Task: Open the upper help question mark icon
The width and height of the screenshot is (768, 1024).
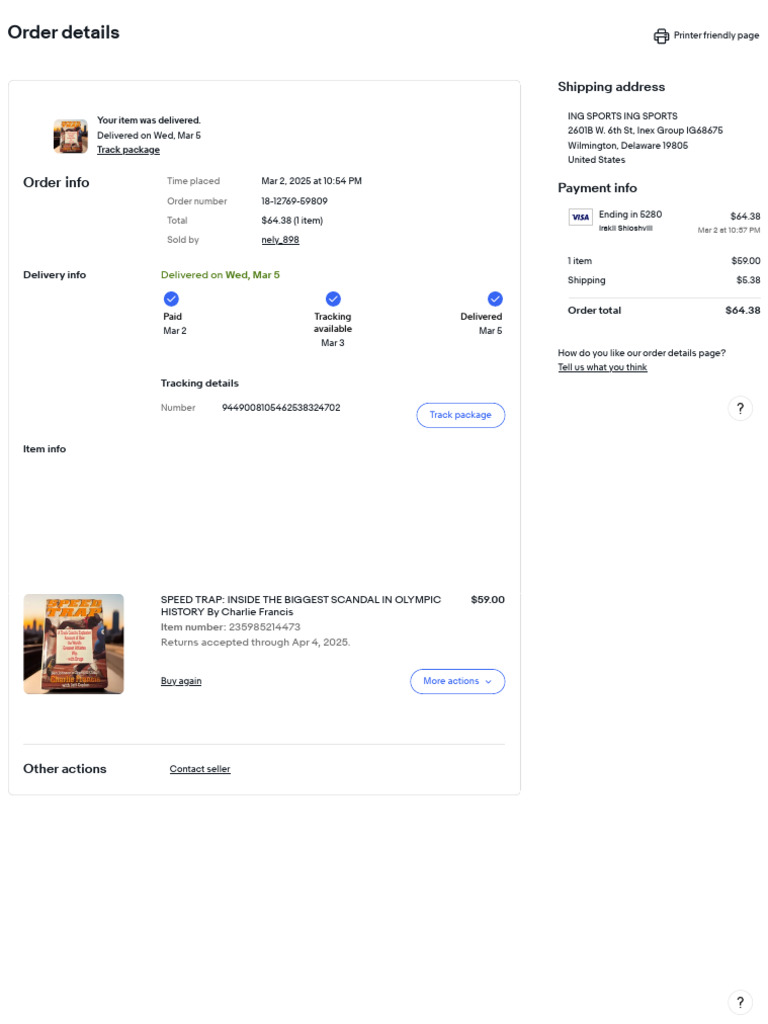Action: pos(740,409)
